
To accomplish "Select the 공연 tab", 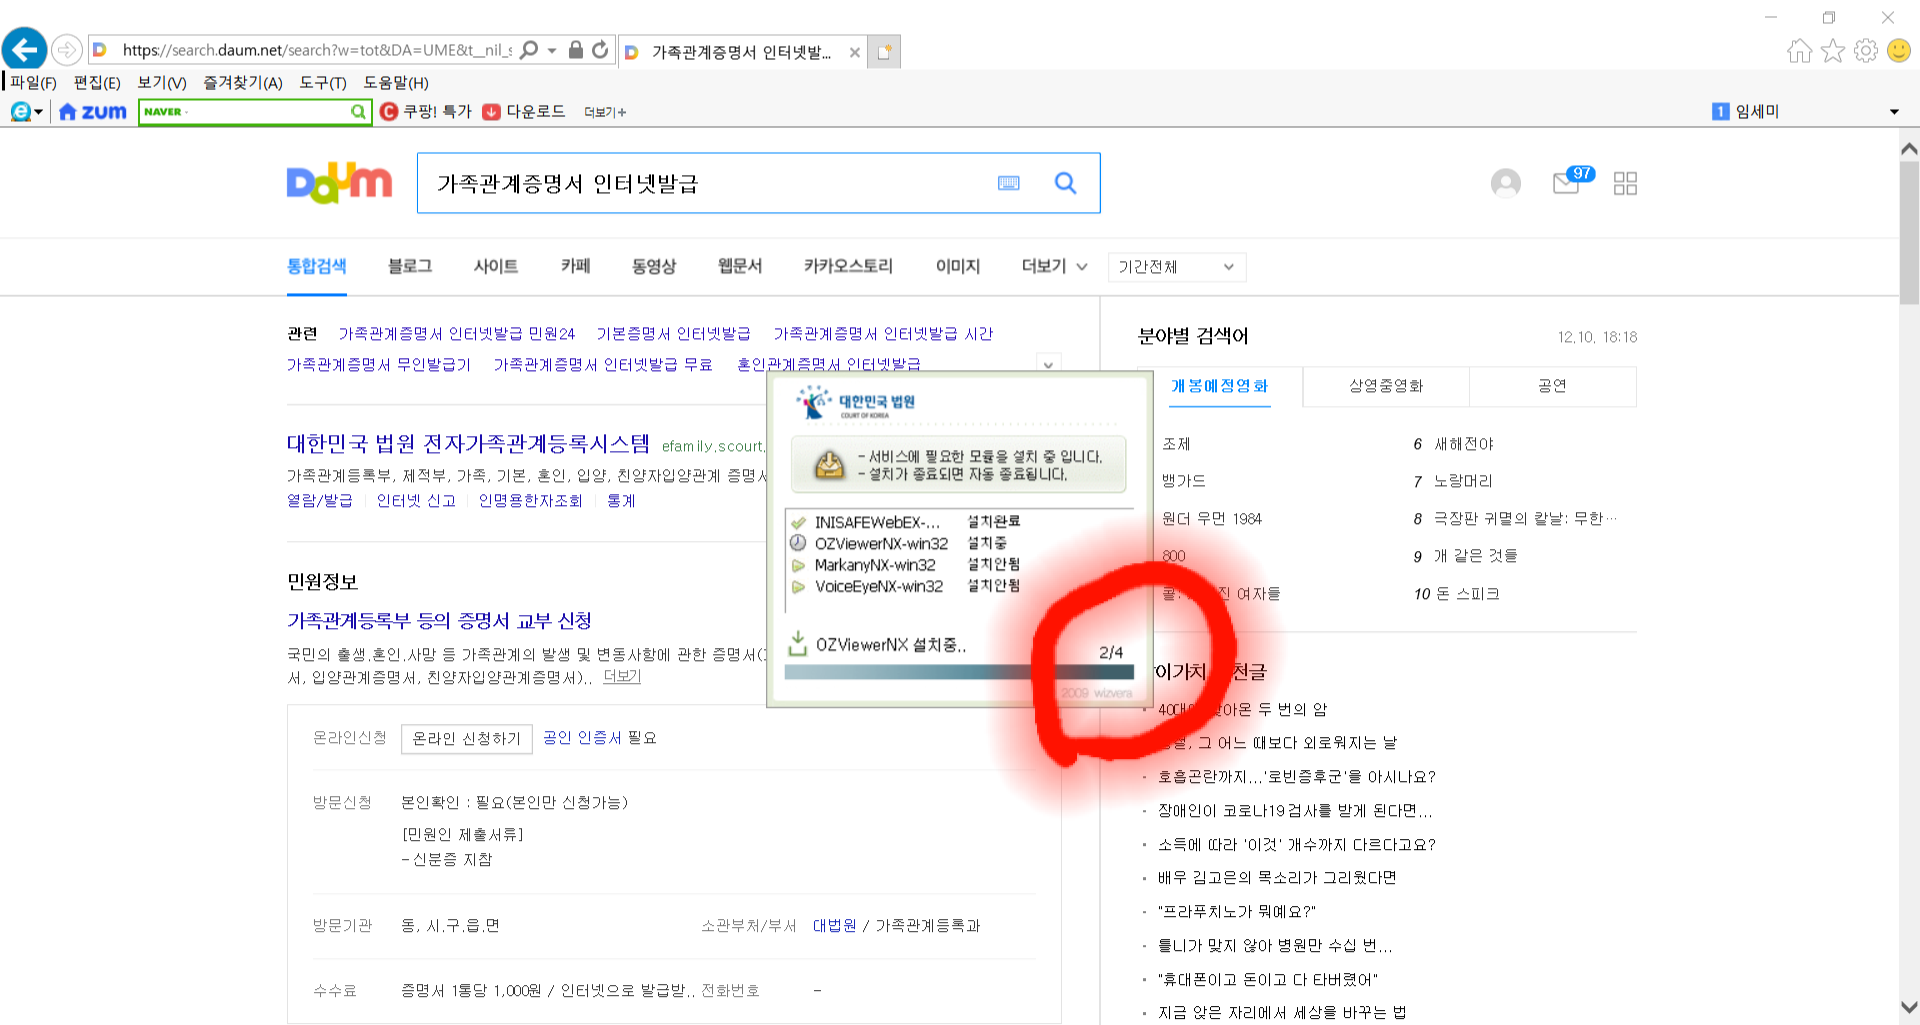I will 1552,386.
